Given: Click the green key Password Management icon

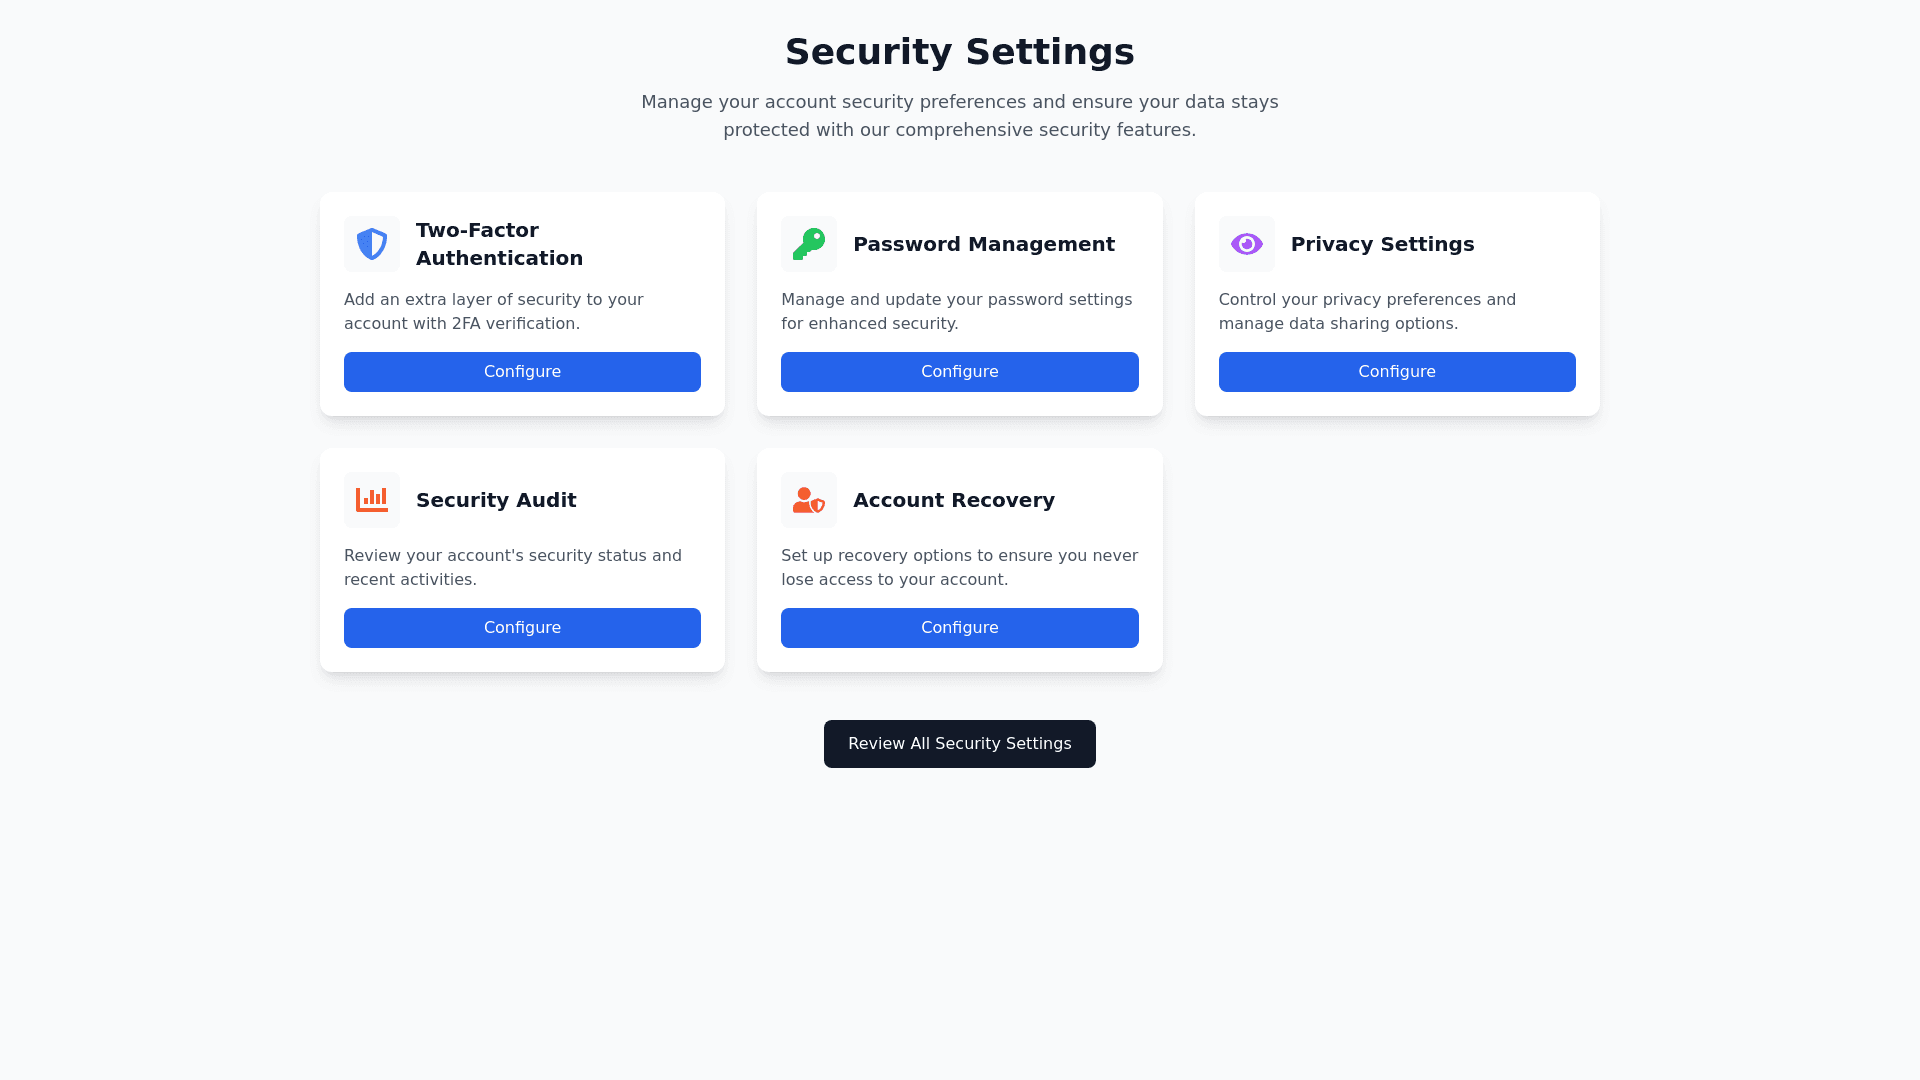Looking at the screenshot, I should 809,244.
